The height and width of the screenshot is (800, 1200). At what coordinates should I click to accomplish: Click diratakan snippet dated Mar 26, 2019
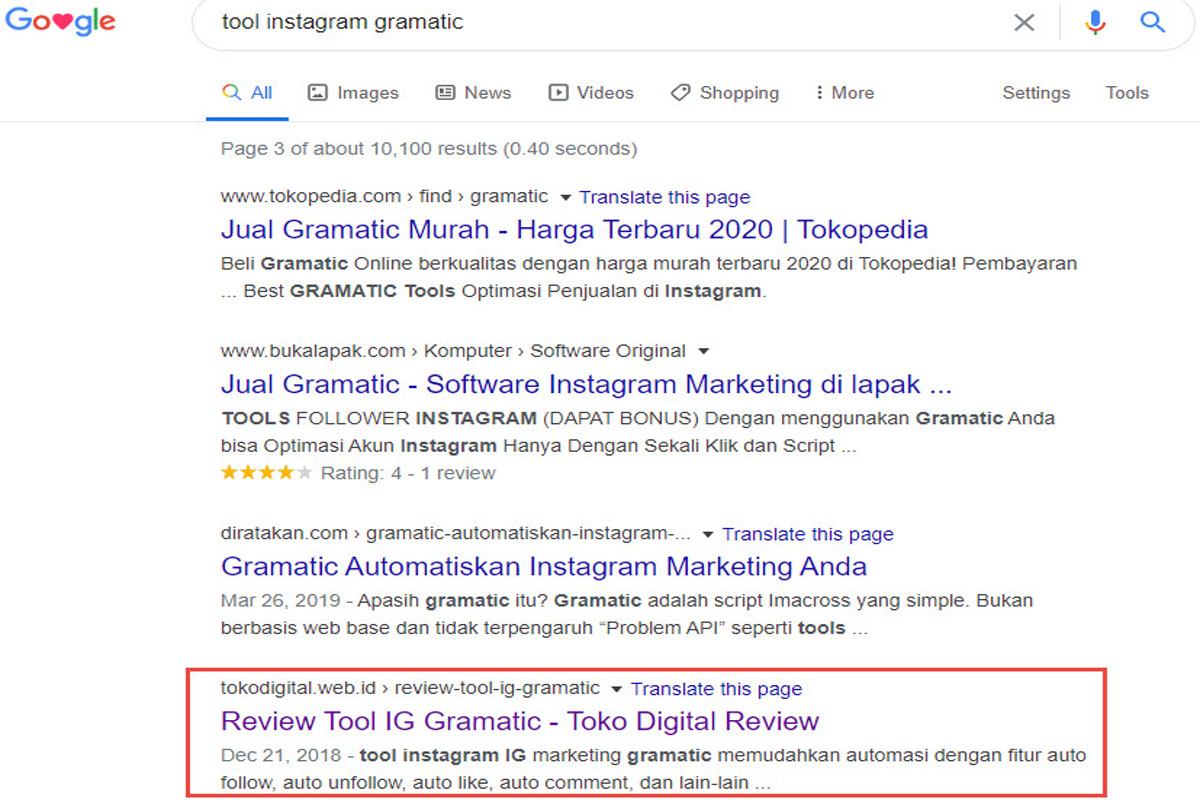(x=627, y=615)
